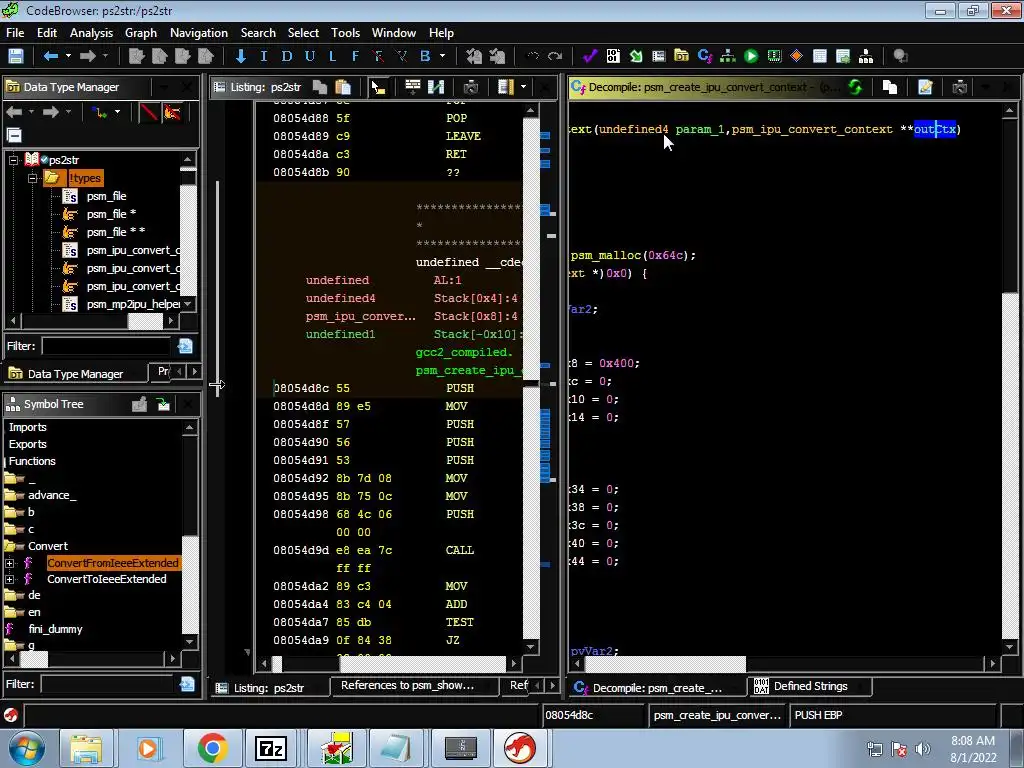1024x768 pixels.
Task: Click the Windows Start button
Action: 27,748
